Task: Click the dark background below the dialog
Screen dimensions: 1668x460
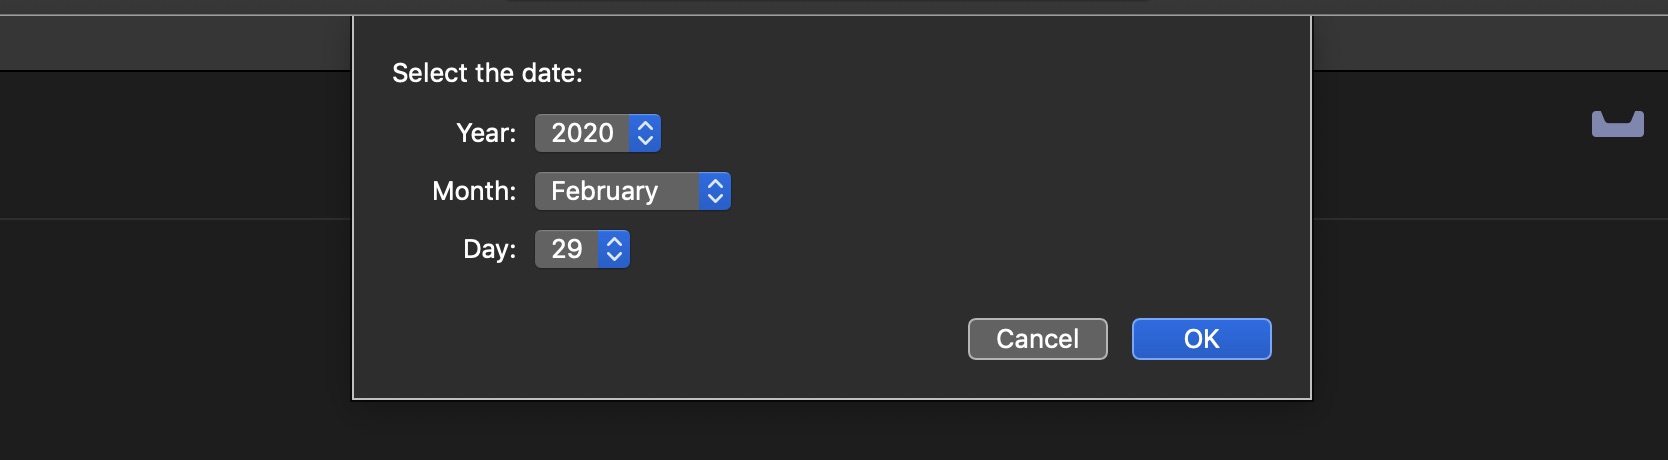Action: (830, 432)
